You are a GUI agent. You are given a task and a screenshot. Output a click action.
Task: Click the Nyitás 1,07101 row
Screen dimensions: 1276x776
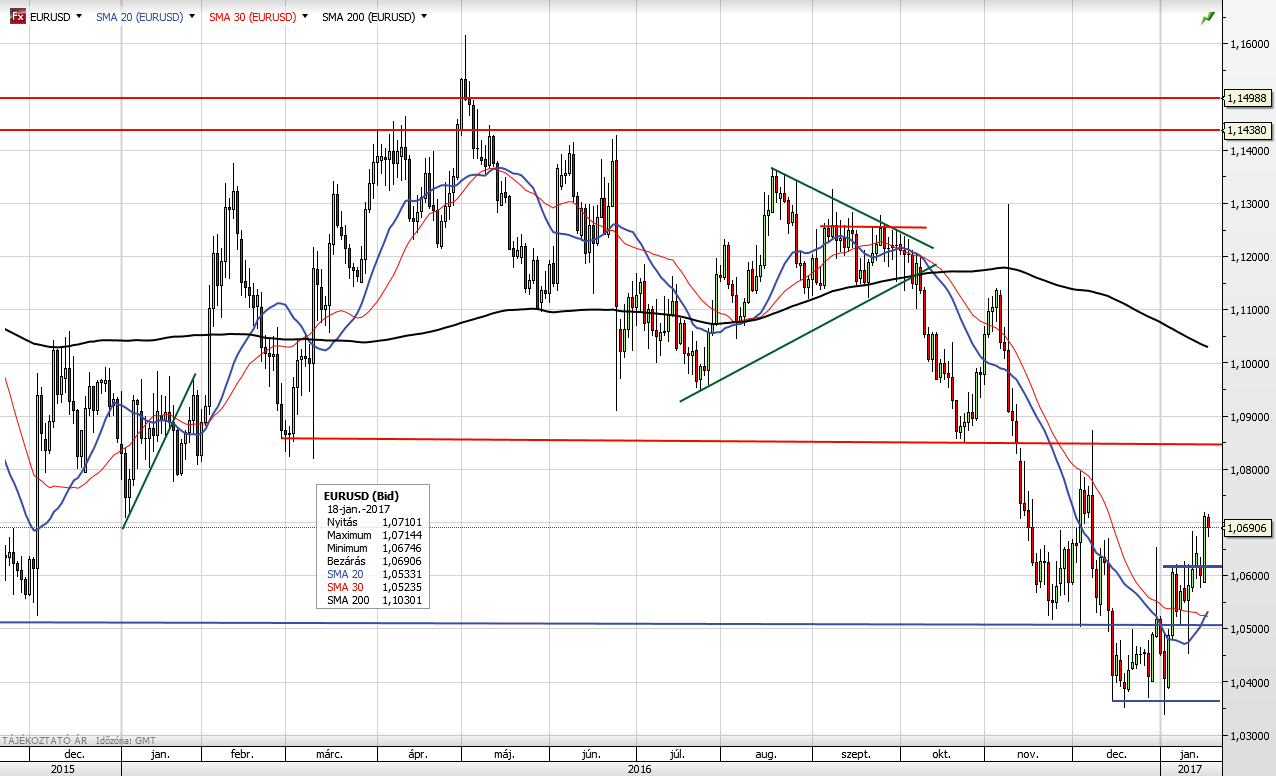pyautogui.click(x=373, y=522)
